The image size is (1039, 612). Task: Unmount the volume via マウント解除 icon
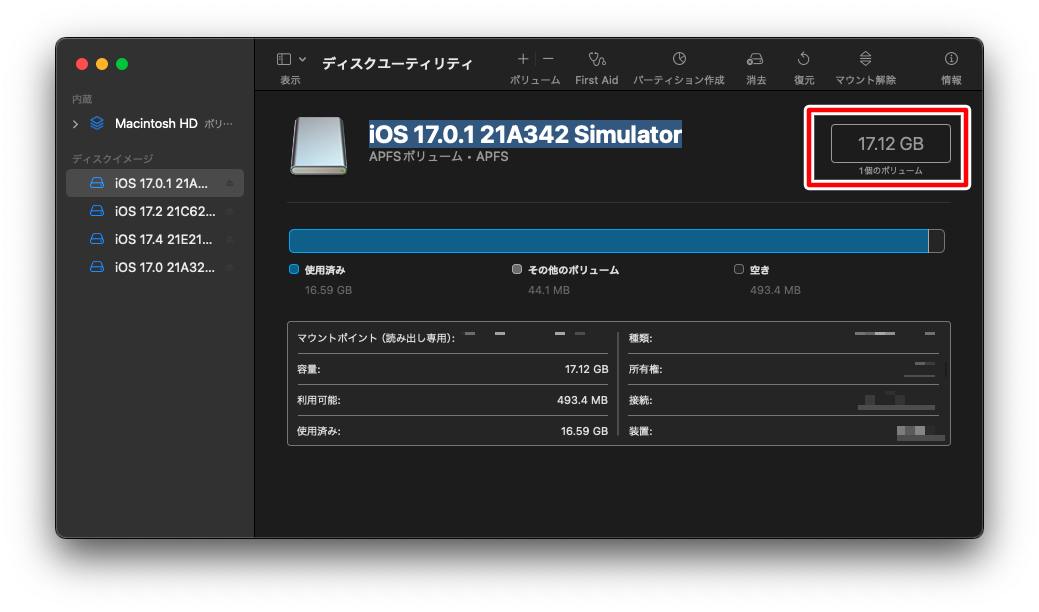pos(865,59)
